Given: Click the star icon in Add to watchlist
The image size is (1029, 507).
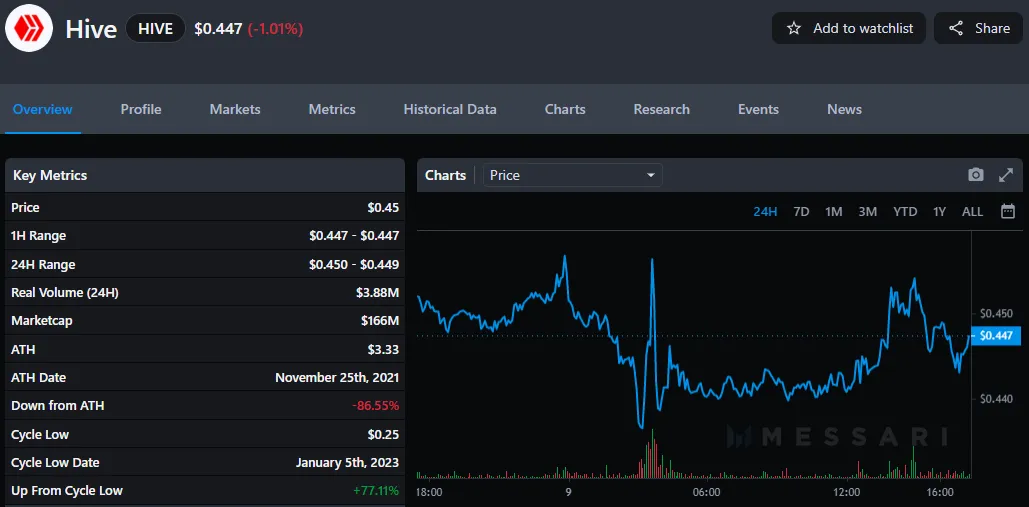Looking at the screenshot, I should click(x=794, y=28).
